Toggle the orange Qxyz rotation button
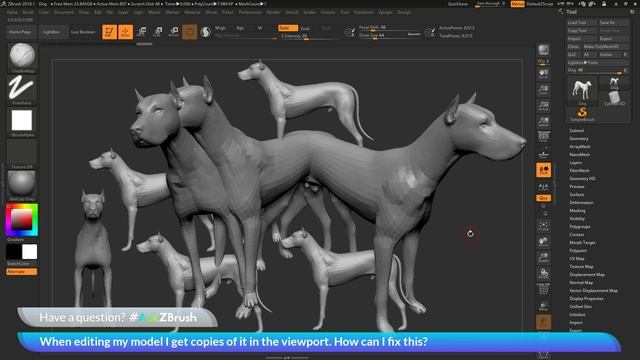The height and width of the screenshot is (360, 640). pyautogui.click(x=543, y=198)
